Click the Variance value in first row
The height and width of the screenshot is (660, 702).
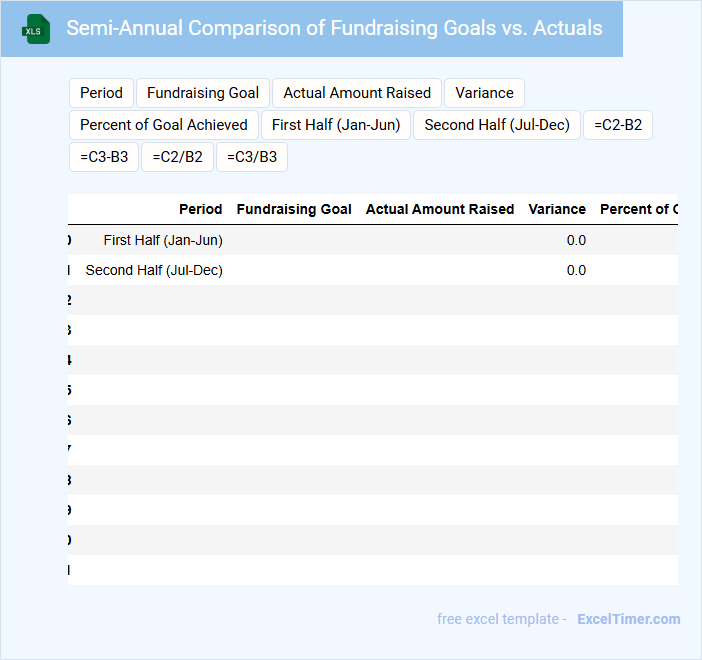(576, 240)
